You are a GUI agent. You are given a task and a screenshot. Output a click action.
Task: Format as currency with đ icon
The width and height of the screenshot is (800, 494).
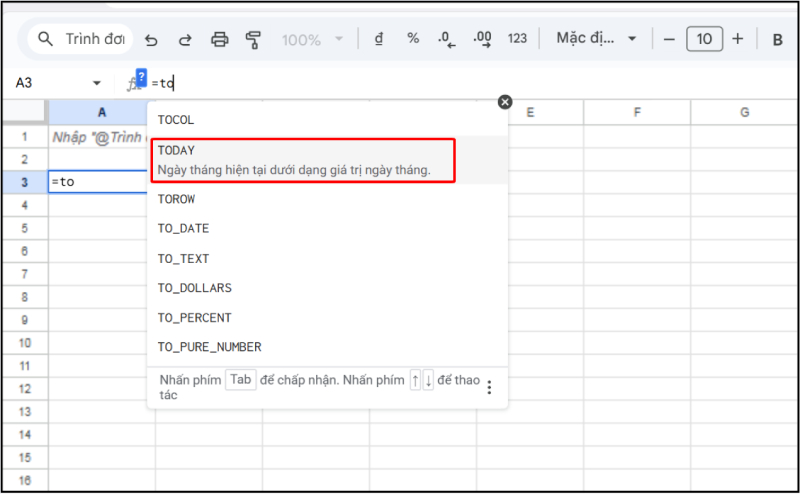(379, 39)
